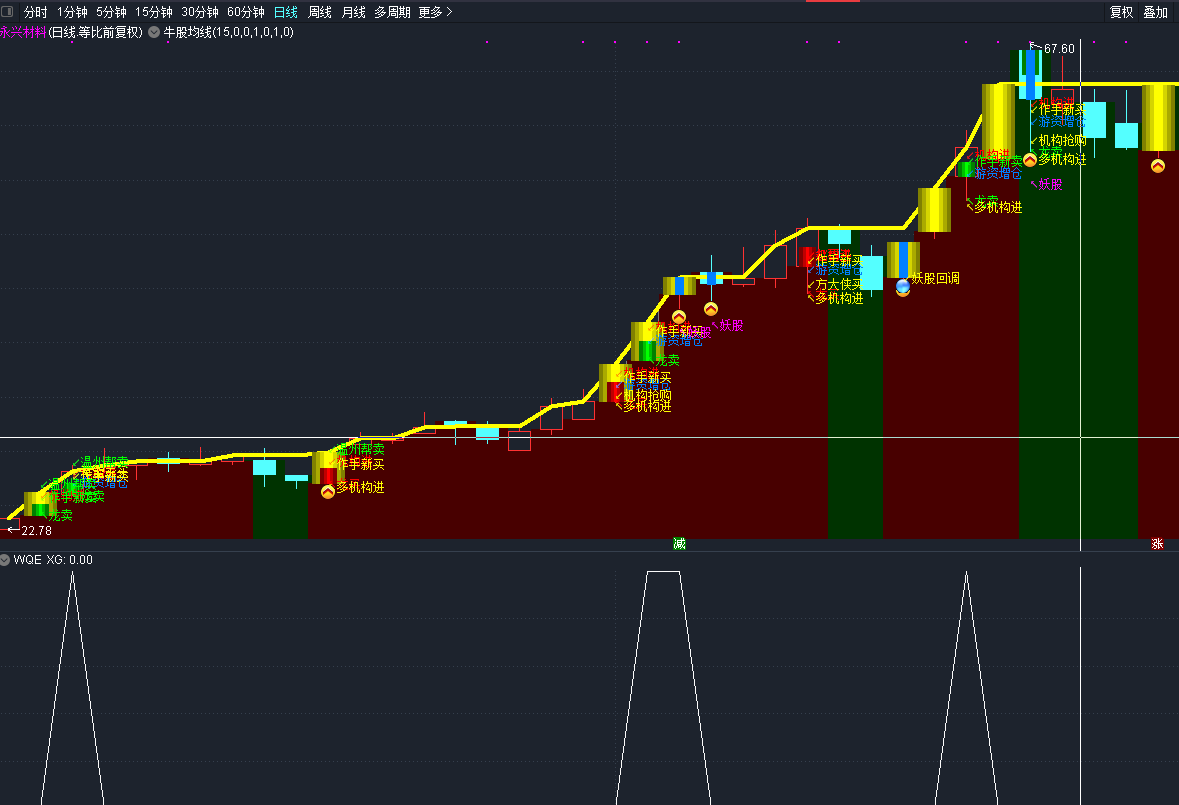The image size is (1179, 805).
Task: Select the 日线 daily chart tab
Action: 286,12
